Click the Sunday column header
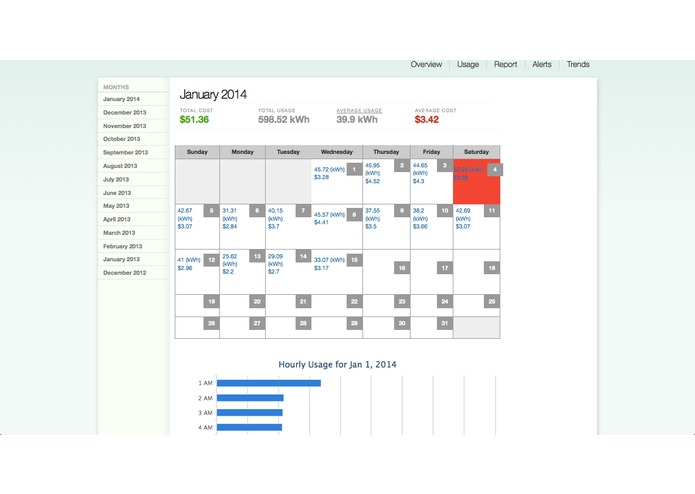This screenshot has height=494, width=695. [x=197, y=152]
